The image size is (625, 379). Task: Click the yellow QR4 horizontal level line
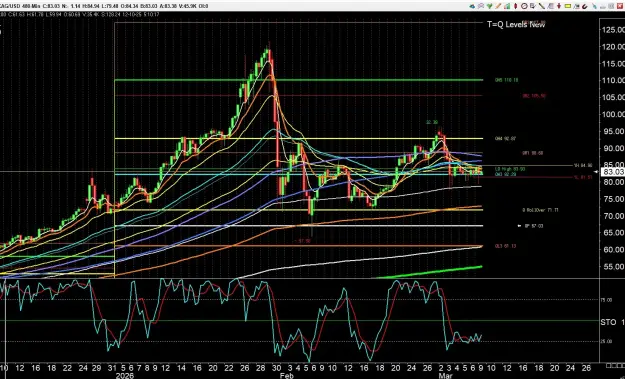(x=299, y=139)
